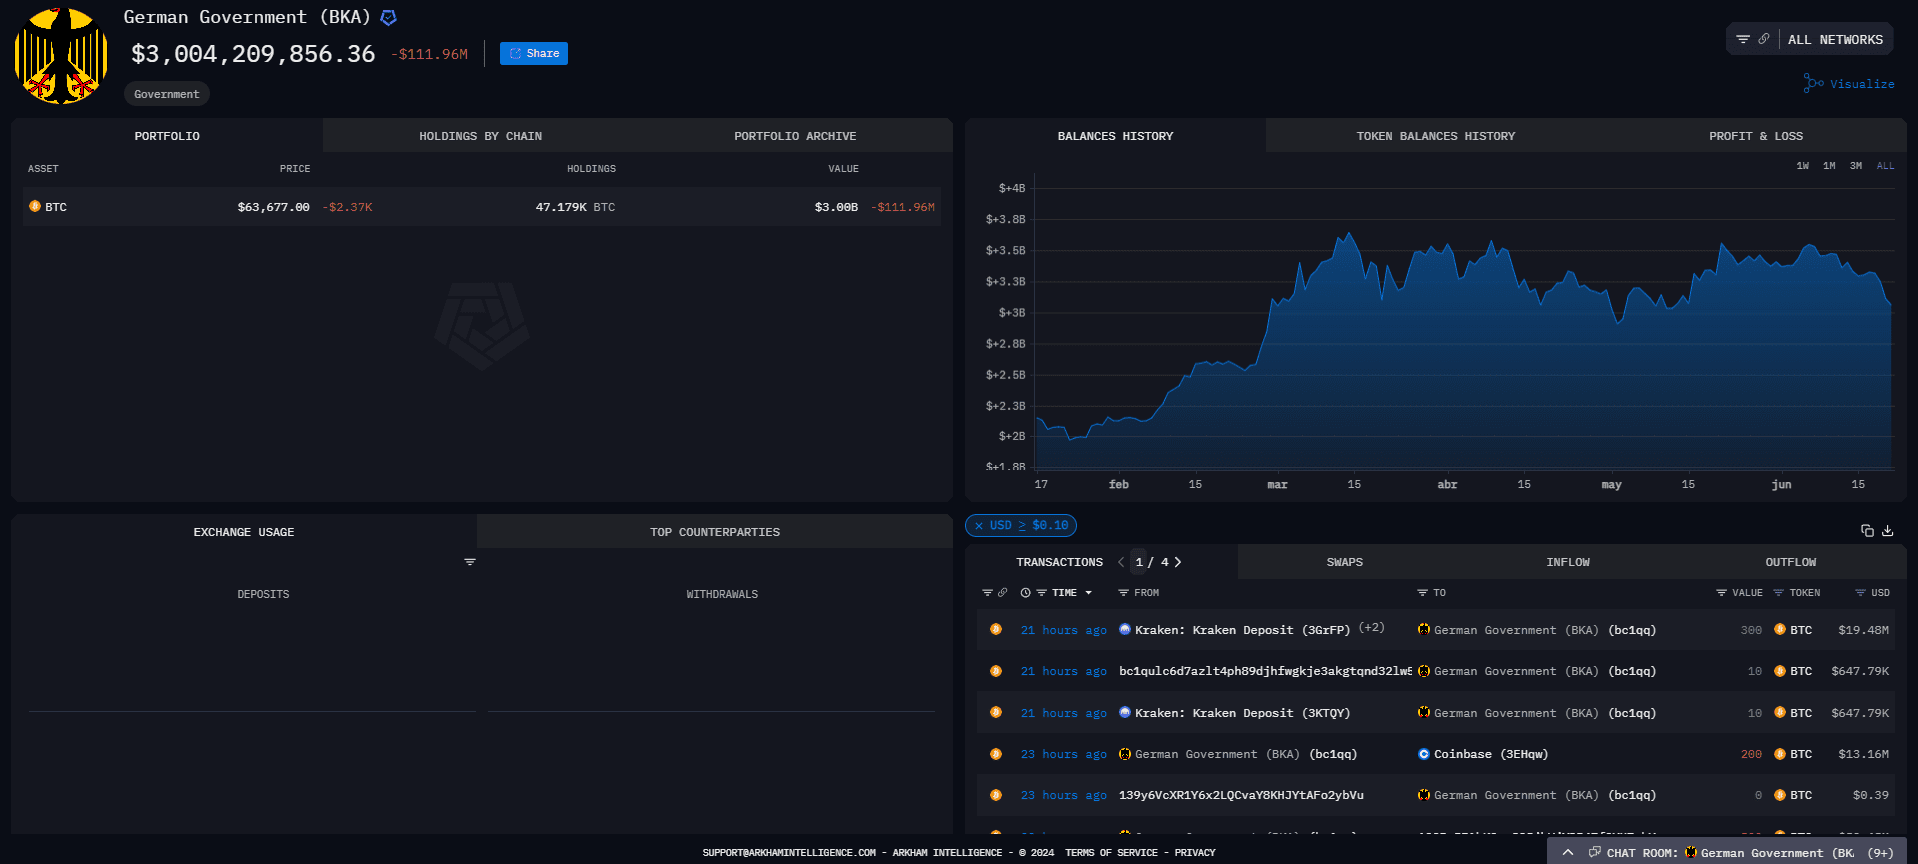Screen dimensions: 1918x864
Task: Open the Swaps tab
Action: [1344, 562]
